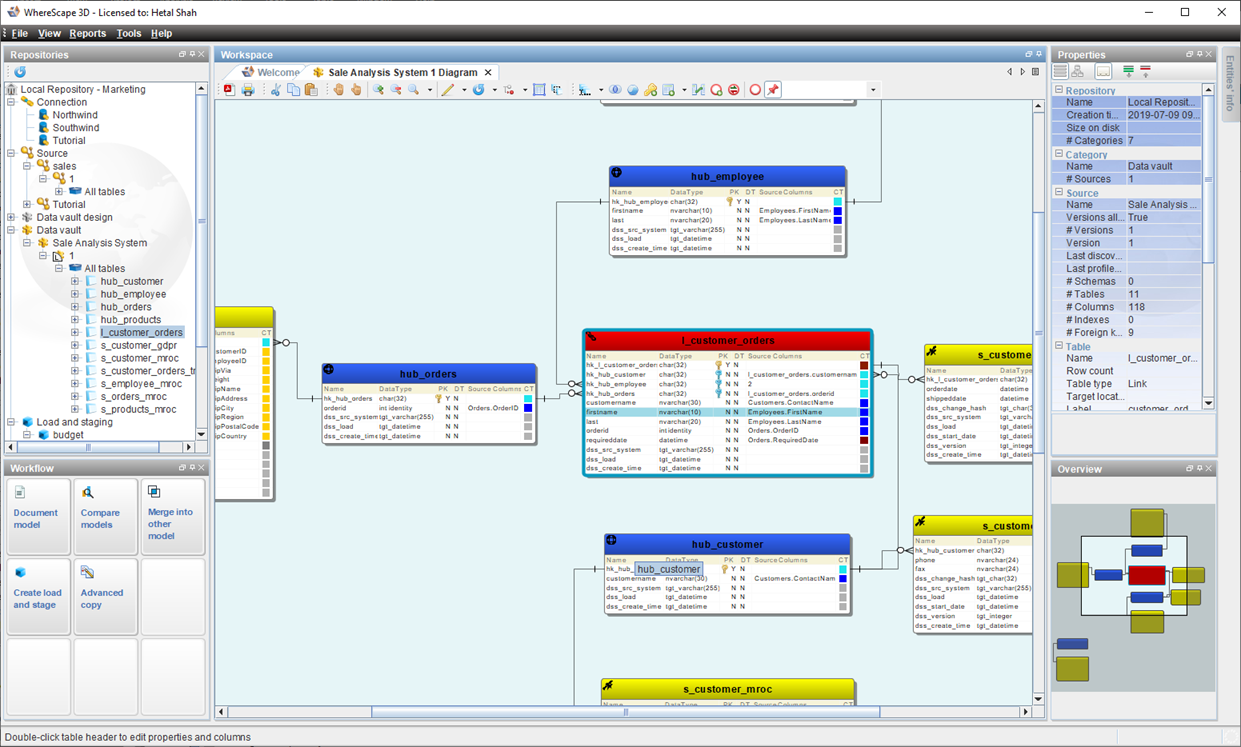Click the red circle toolbar icon
The image size is (1241, 747).
[755, 90]
